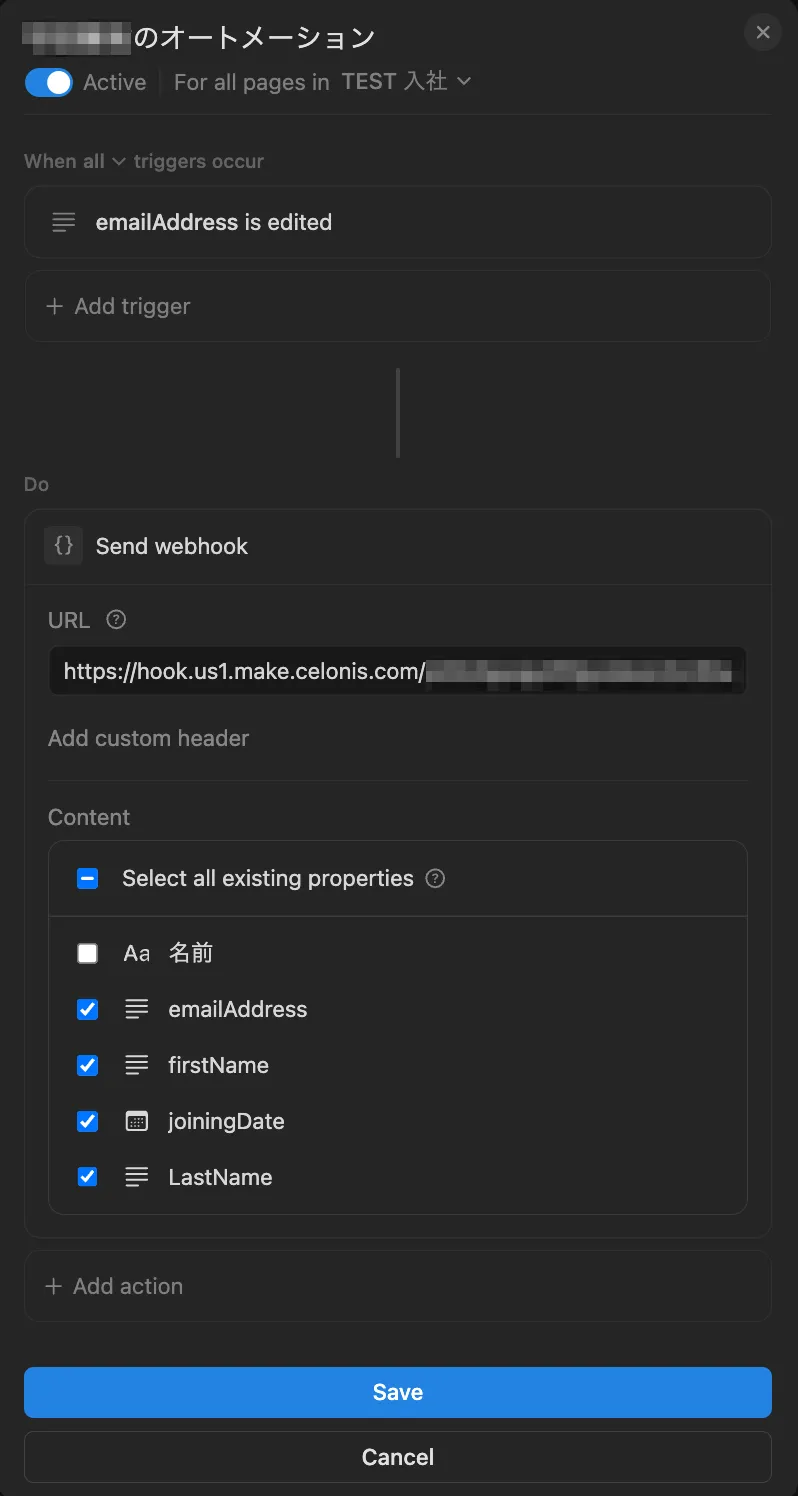
Task: Click the text icon beside emailAddress trigger
Action: pyautogui.click(x=63, y=222)
